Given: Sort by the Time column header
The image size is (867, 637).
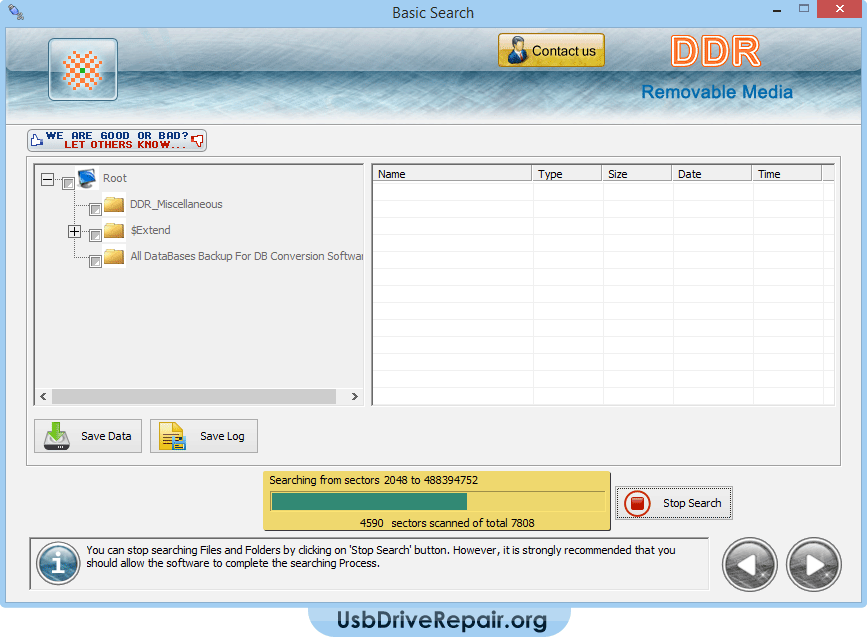Looking at the screenshot, I should coord(787,174).
